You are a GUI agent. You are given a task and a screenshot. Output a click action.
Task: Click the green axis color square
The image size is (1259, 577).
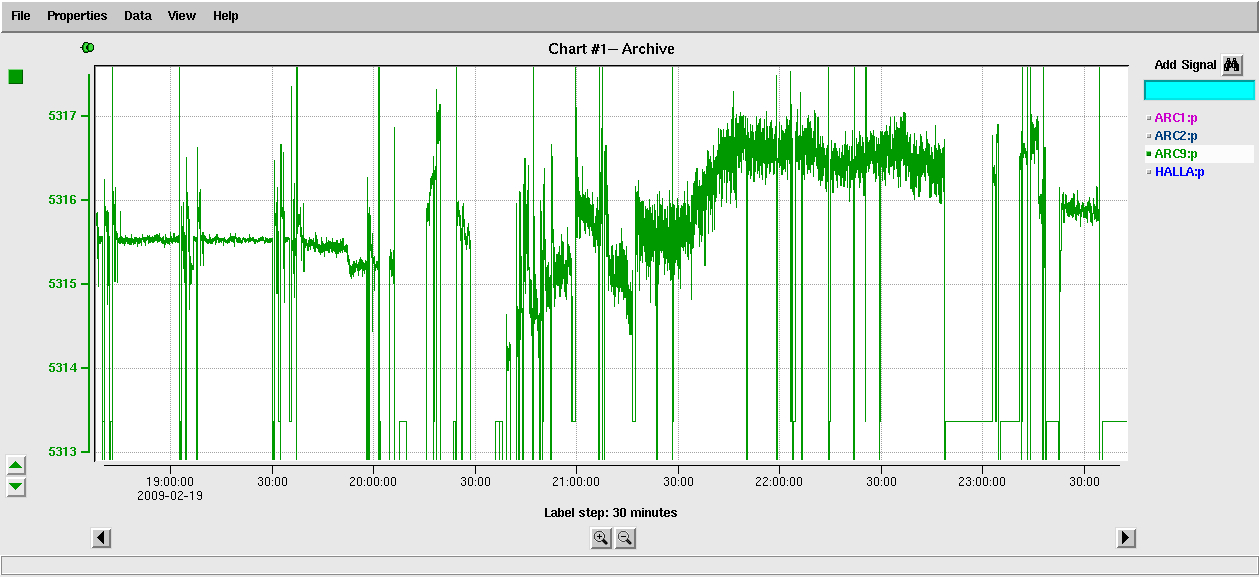point(16,77)
